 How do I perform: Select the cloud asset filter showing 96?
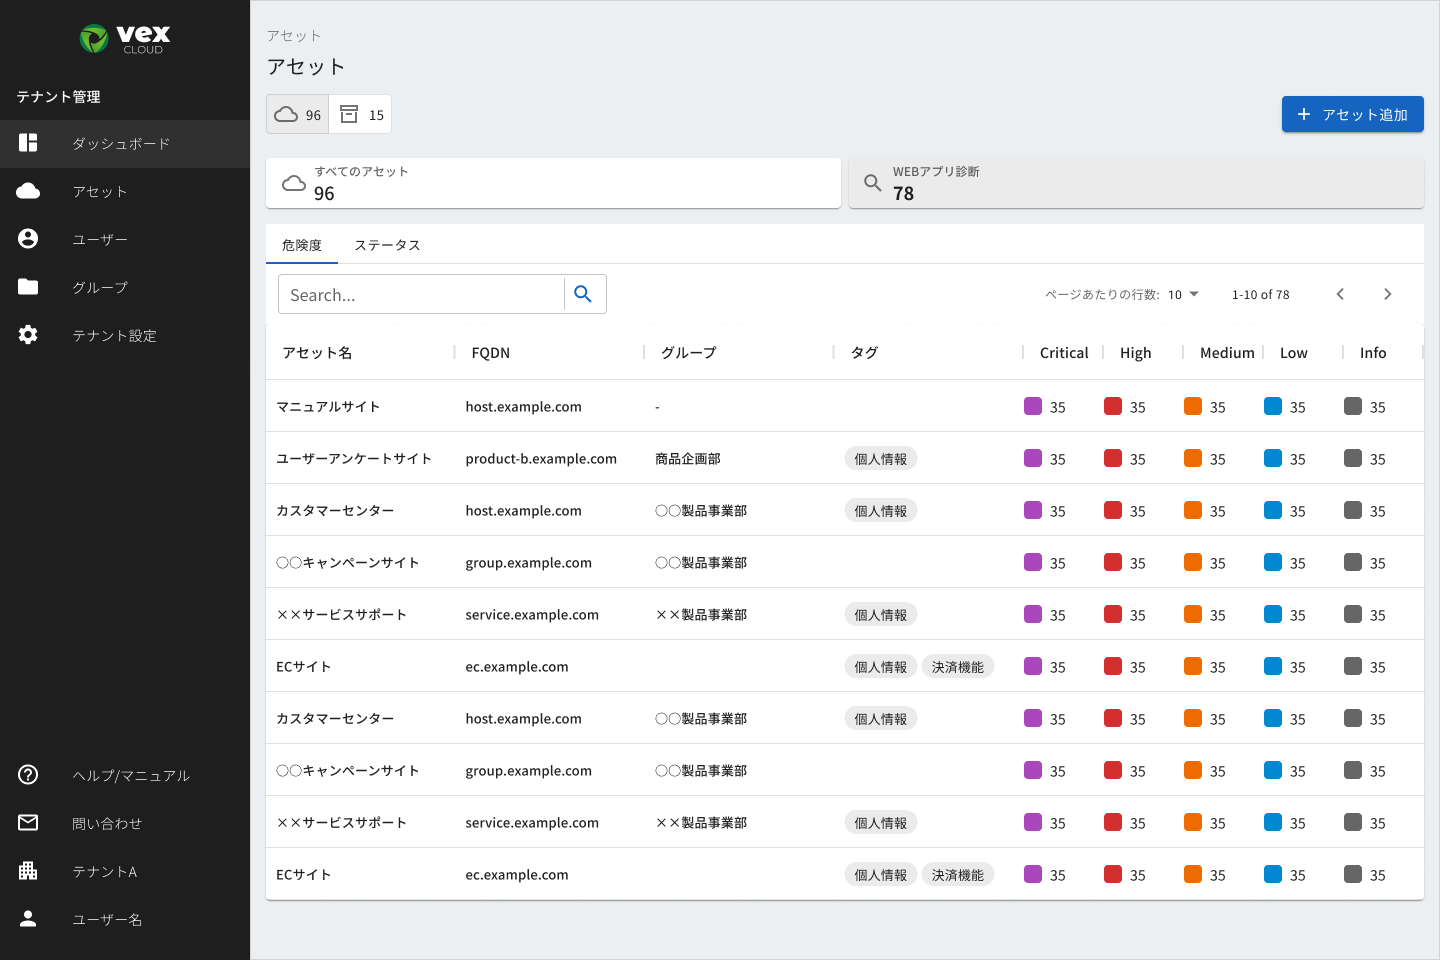tap(297, 113)
